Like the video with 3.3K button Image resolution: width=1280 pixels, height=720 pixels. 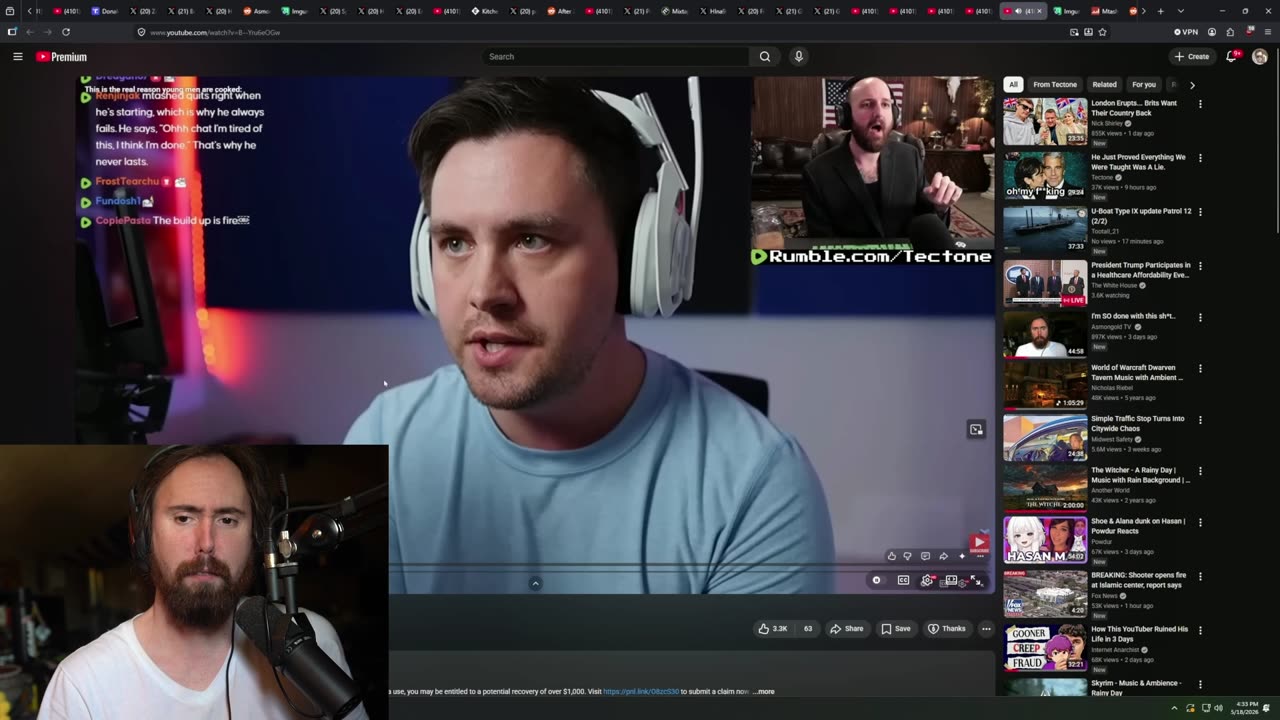pyautogui.click(x=773, y=628)
